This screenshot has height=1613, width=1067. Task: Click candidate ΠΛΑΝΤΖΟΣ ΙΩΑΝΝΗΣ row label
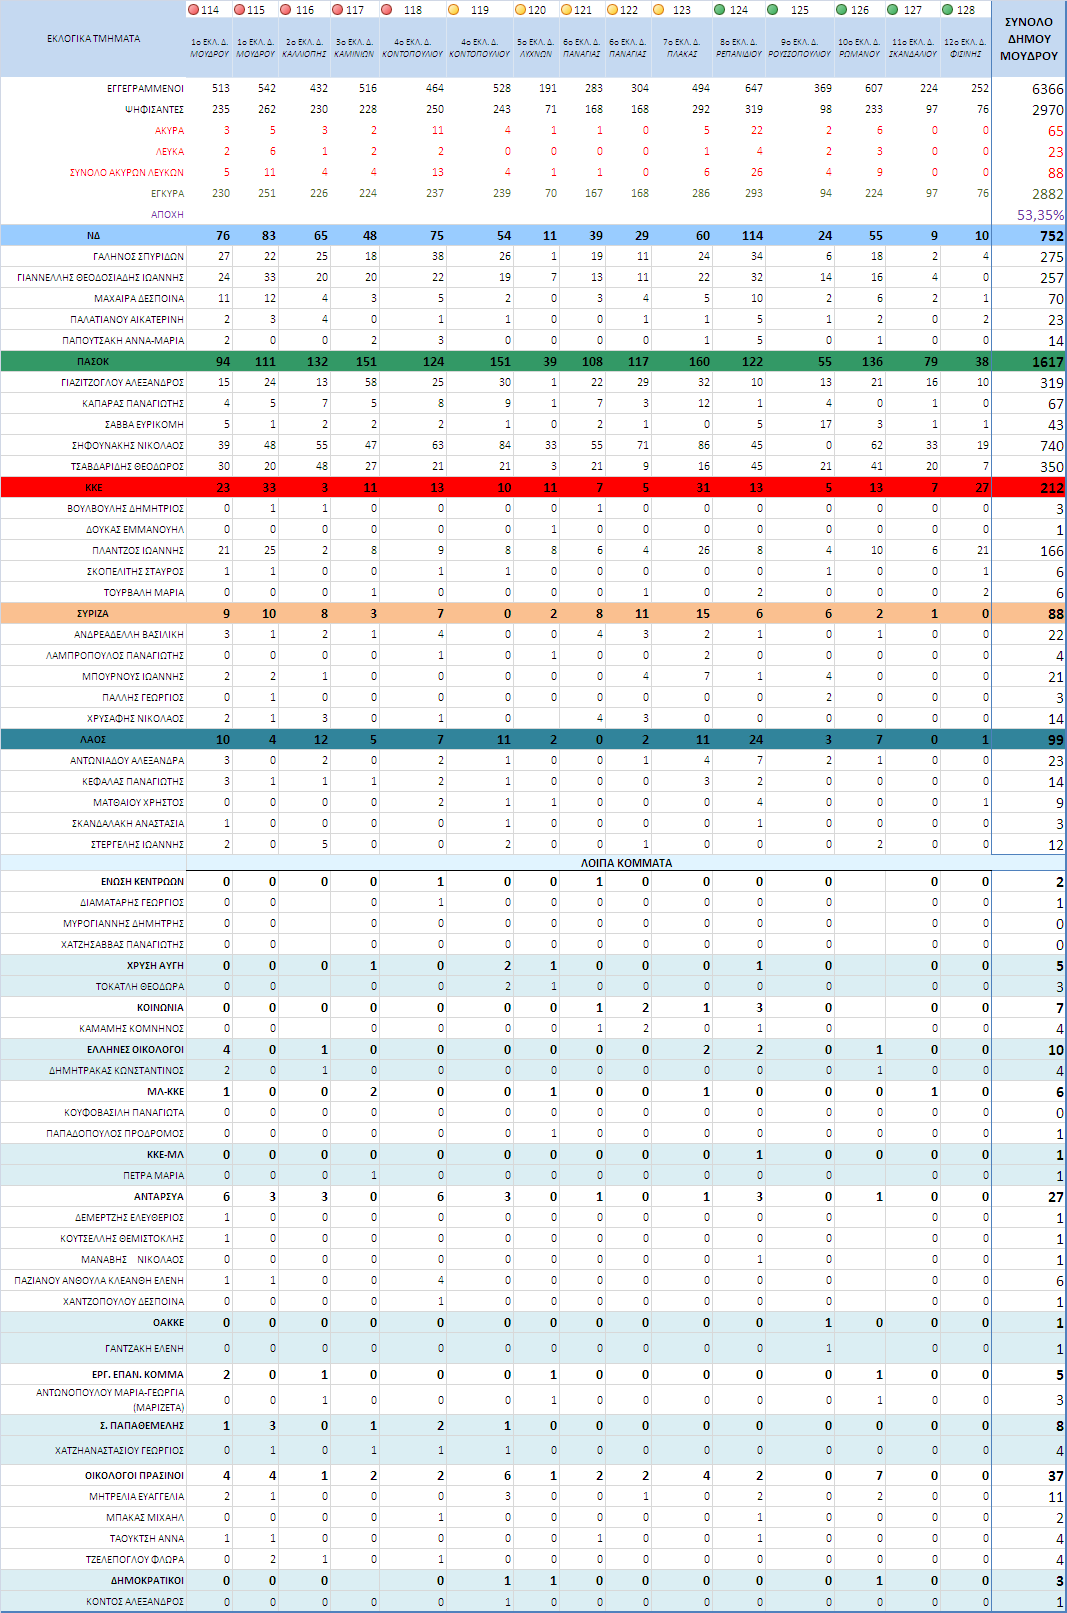coord(138,550)
